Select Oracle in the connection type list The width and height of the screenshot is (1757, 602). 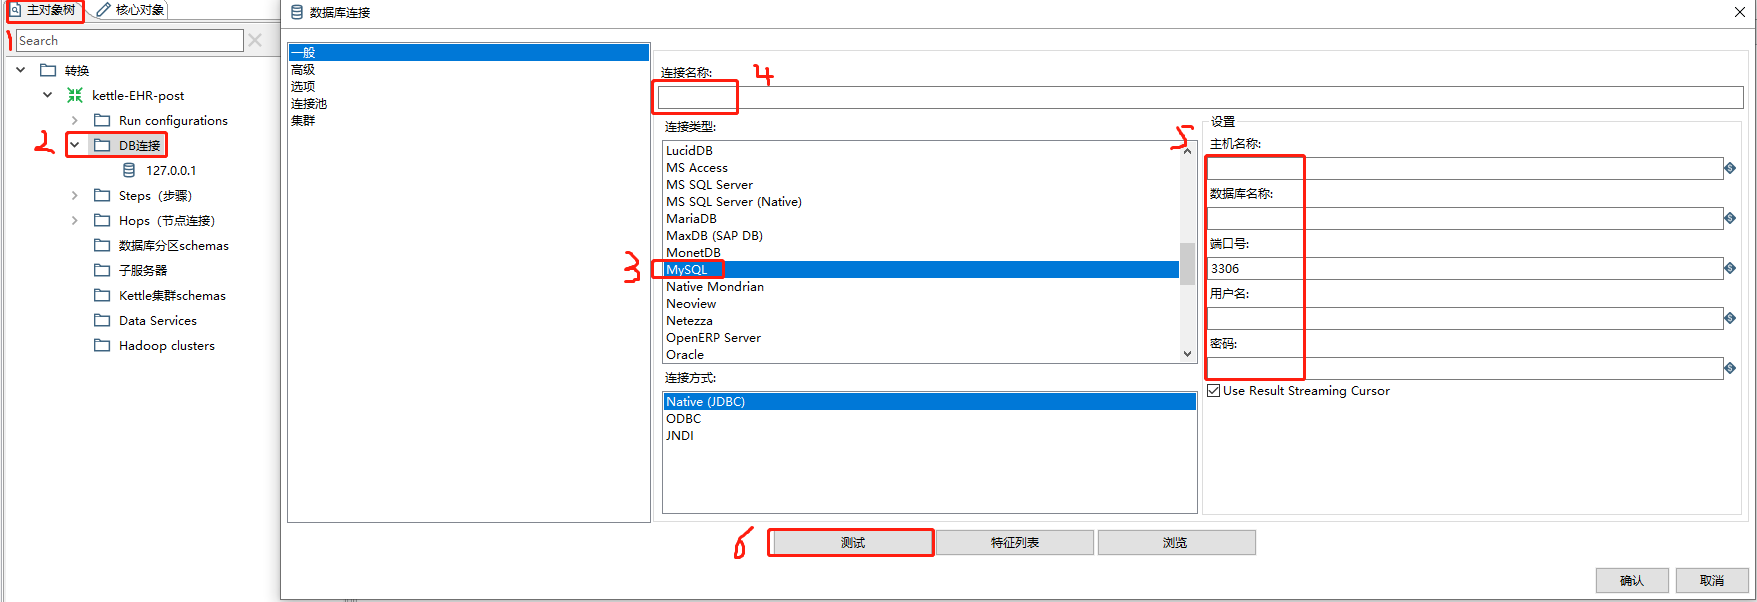point(685,354)
